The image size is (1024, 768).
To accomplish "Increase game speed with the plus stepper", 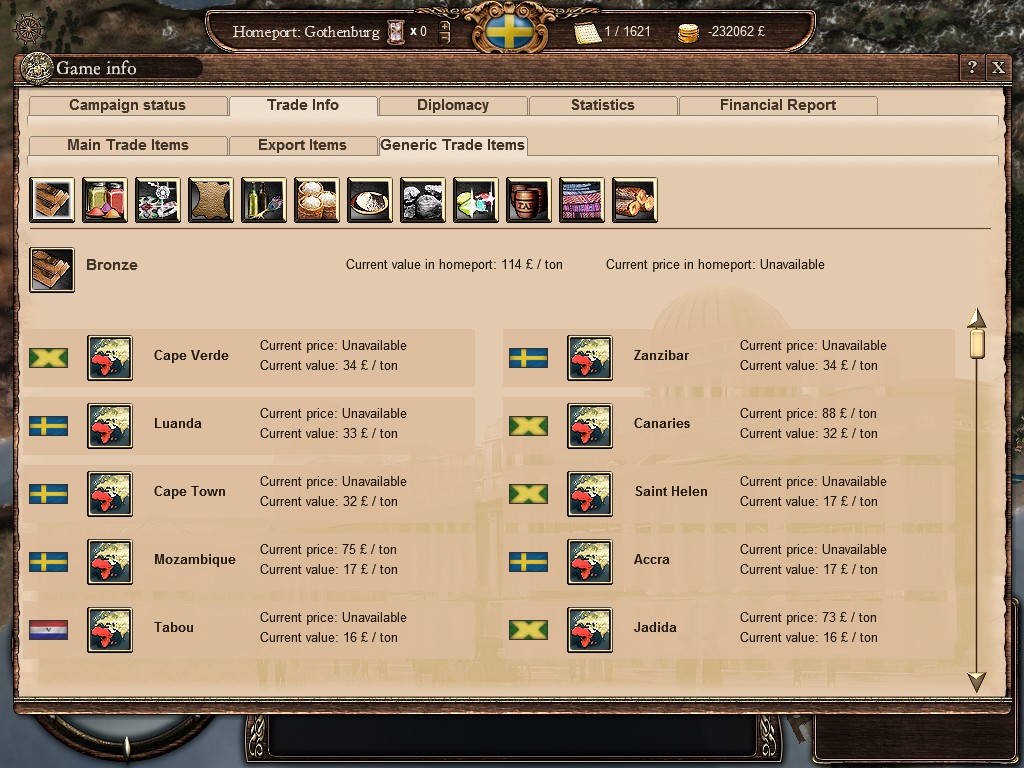I will click(445, 26).
